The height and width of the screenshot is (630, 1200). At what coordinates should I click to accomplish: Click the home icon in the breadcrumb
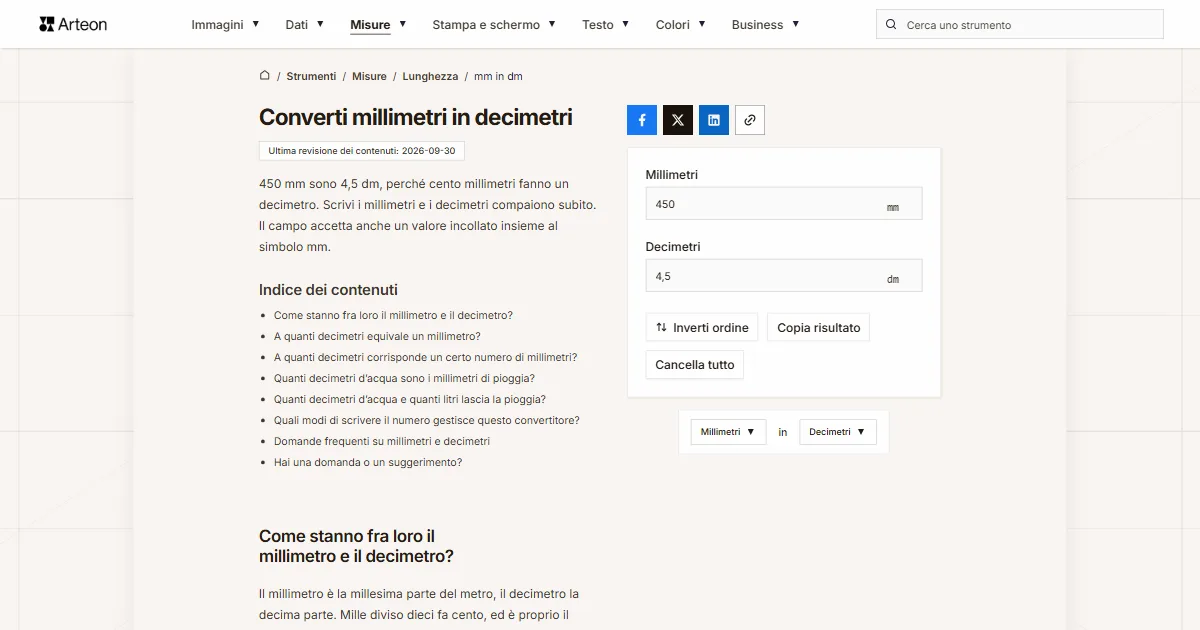coord(265,76)
